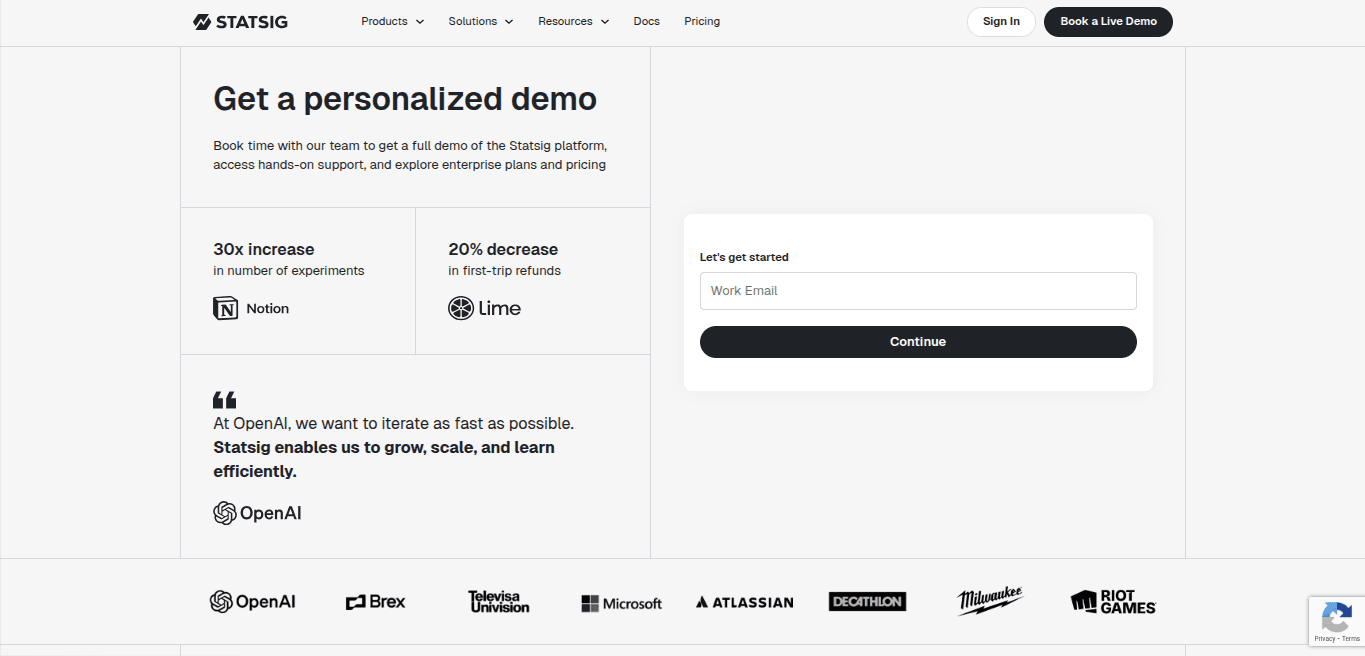Click the "20% decrease" statistic text
The image size is (1365, 656).
click(503, 249)
